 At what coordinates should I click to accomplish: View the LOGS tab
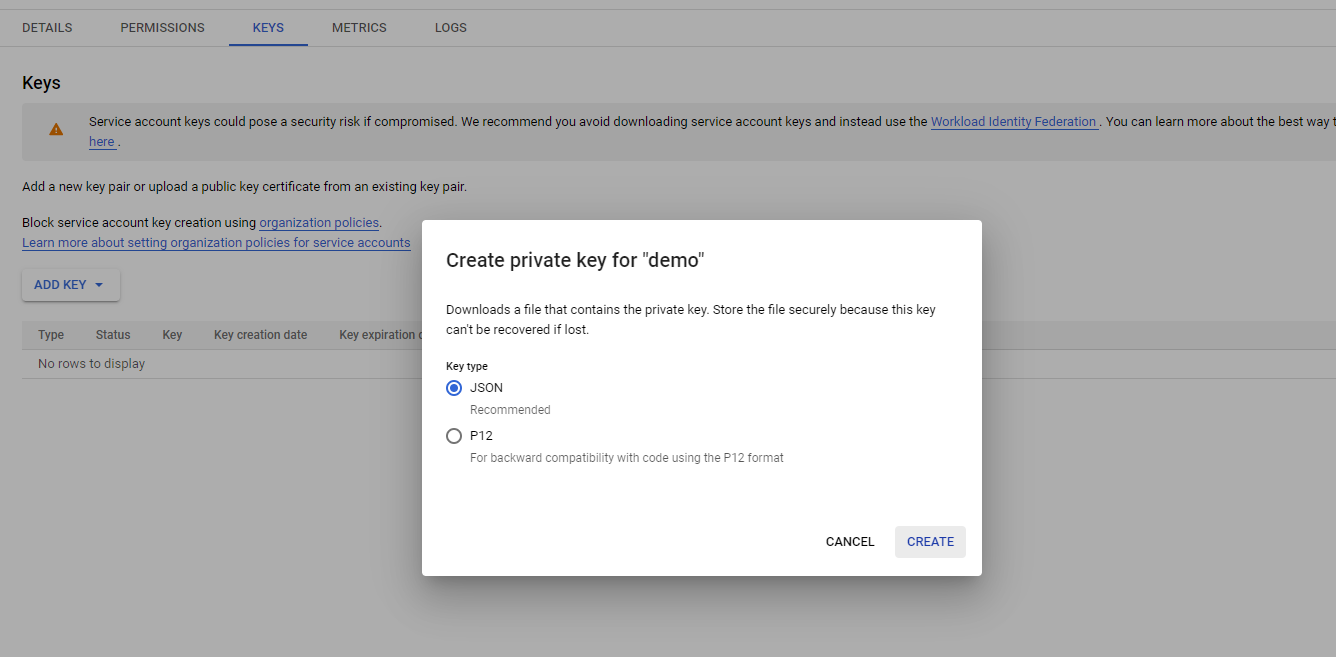pyautogui.click(x=451, y=28)
